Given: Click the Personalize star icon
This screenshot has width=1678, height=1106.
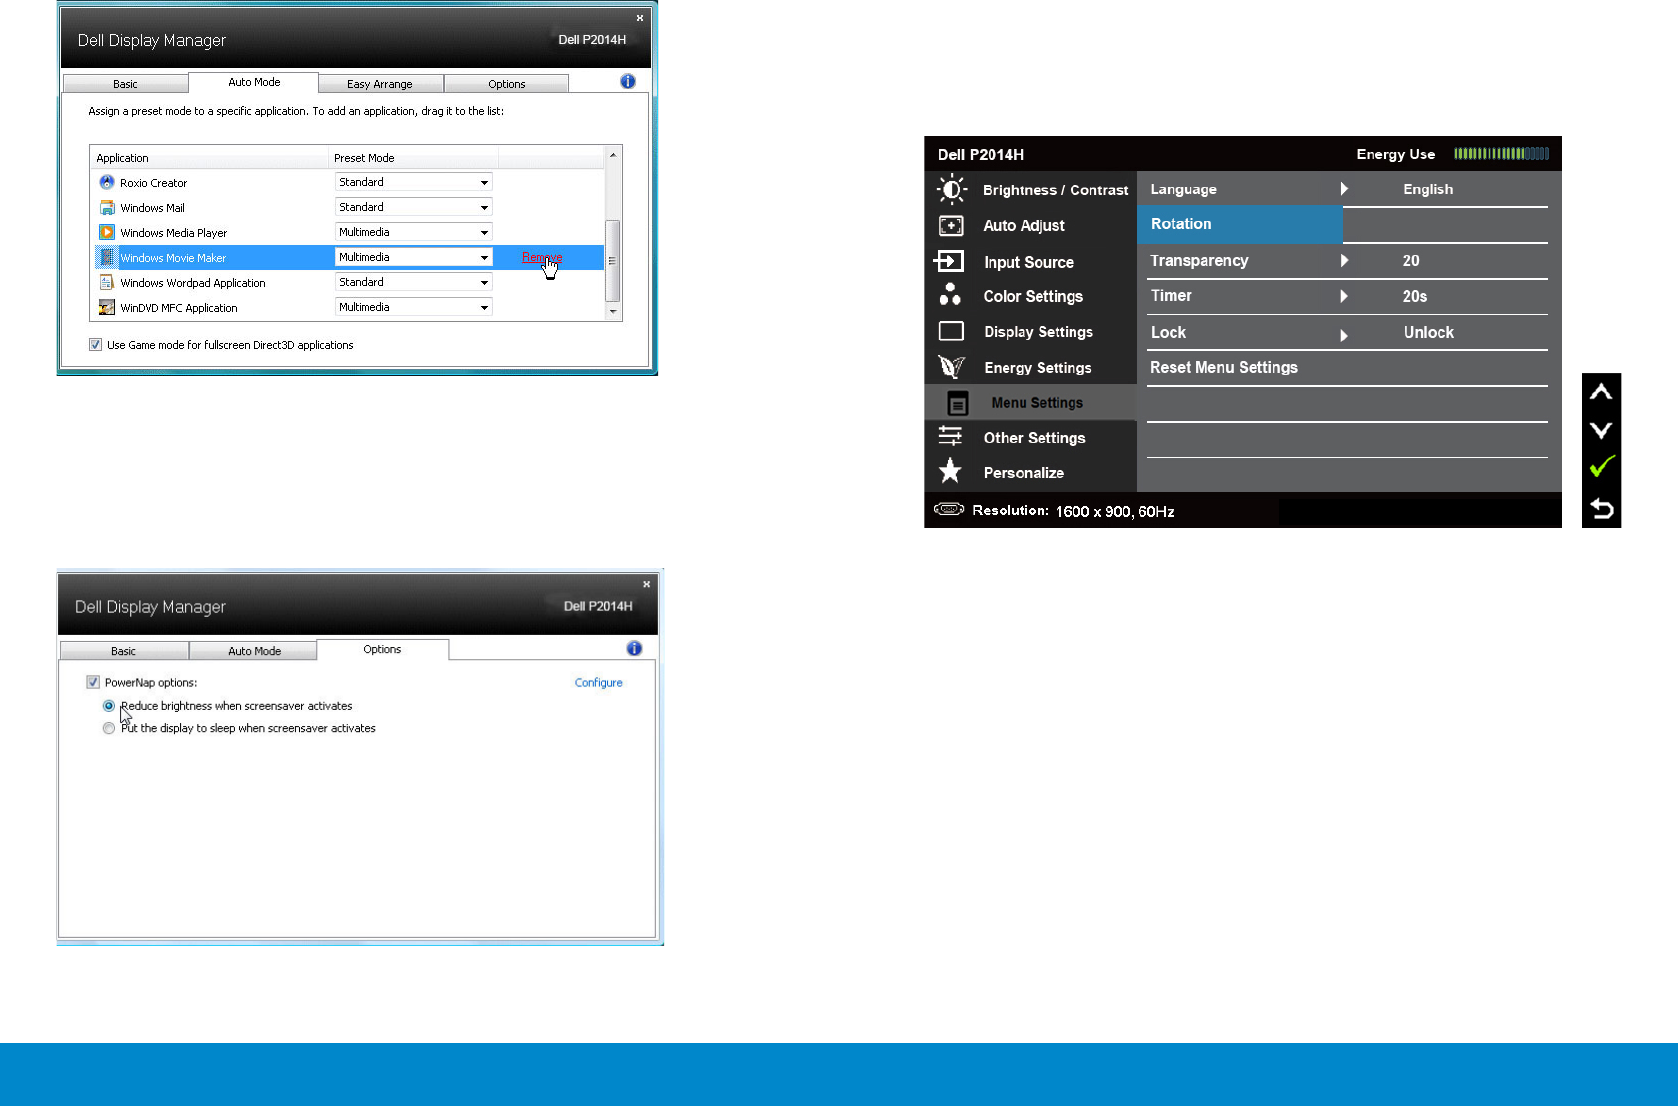Looking at the screenshot, I should [x=950, y=471].
